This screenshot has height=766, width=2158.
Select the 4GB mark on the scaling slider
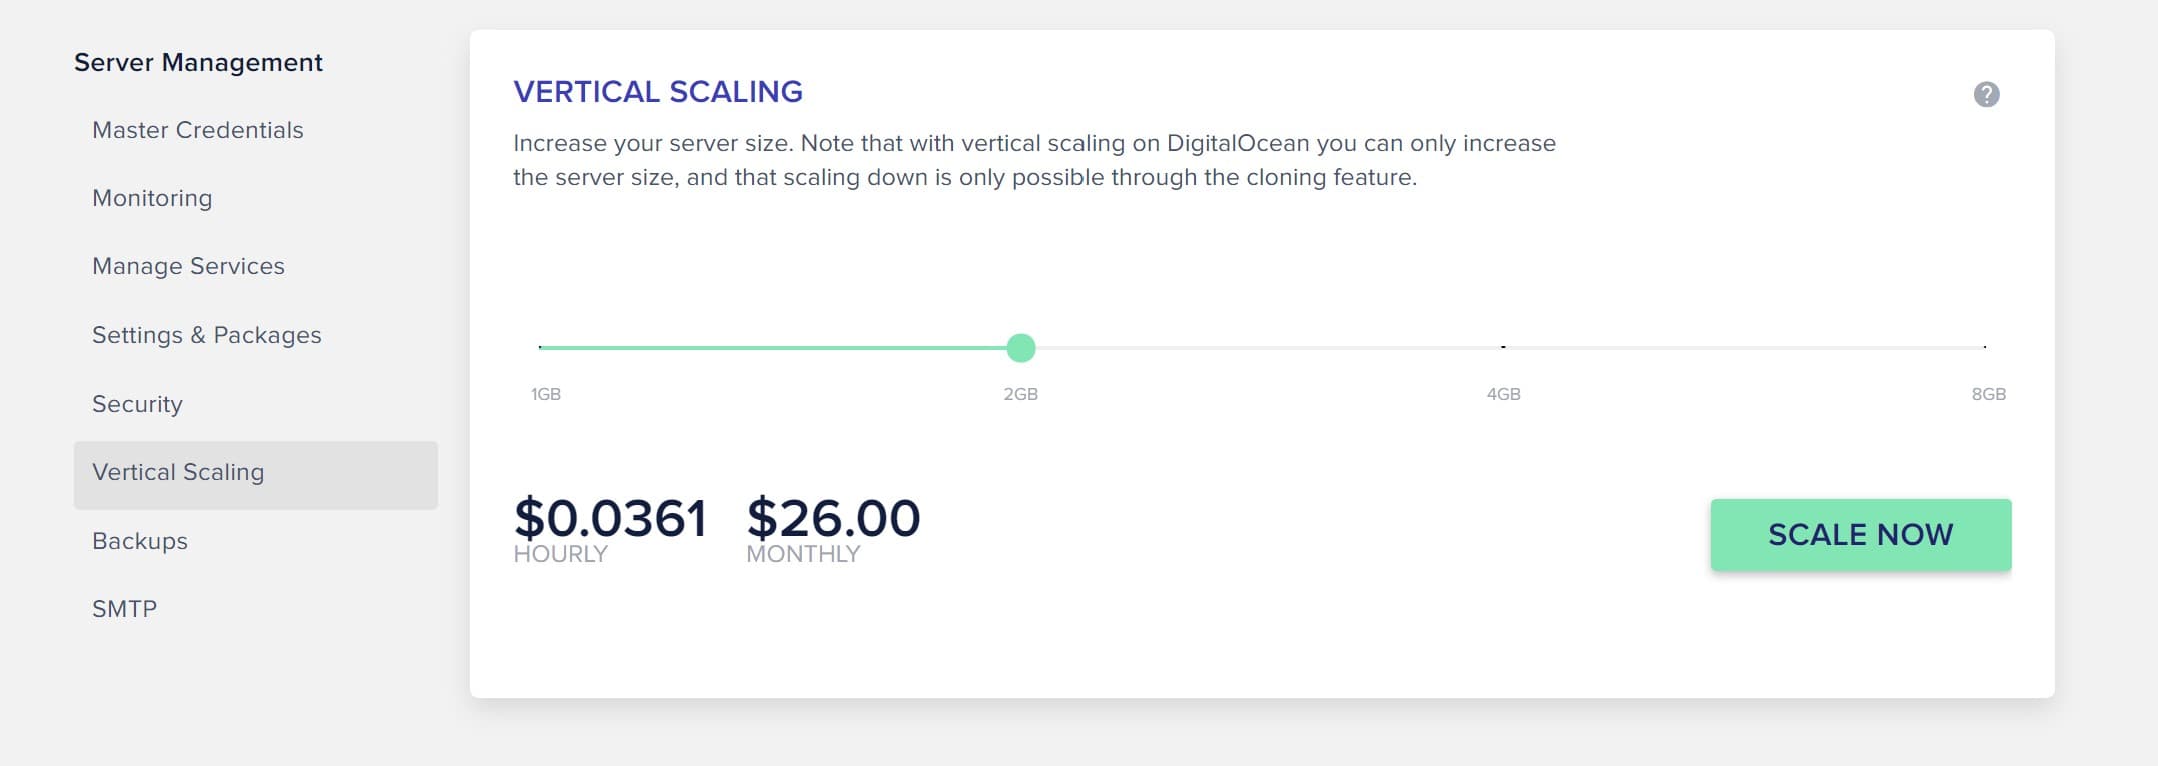[x=1503, y=347]
